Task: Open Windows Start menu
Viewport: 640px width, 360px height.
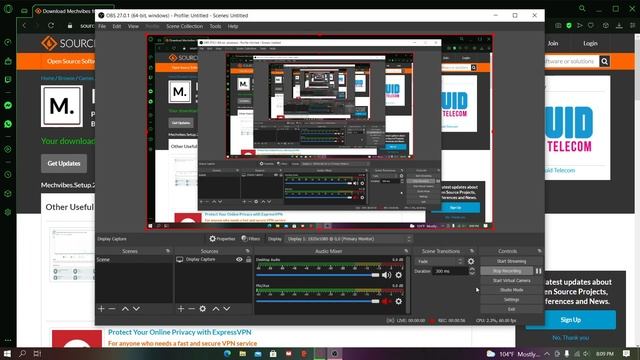Action: 7,353
